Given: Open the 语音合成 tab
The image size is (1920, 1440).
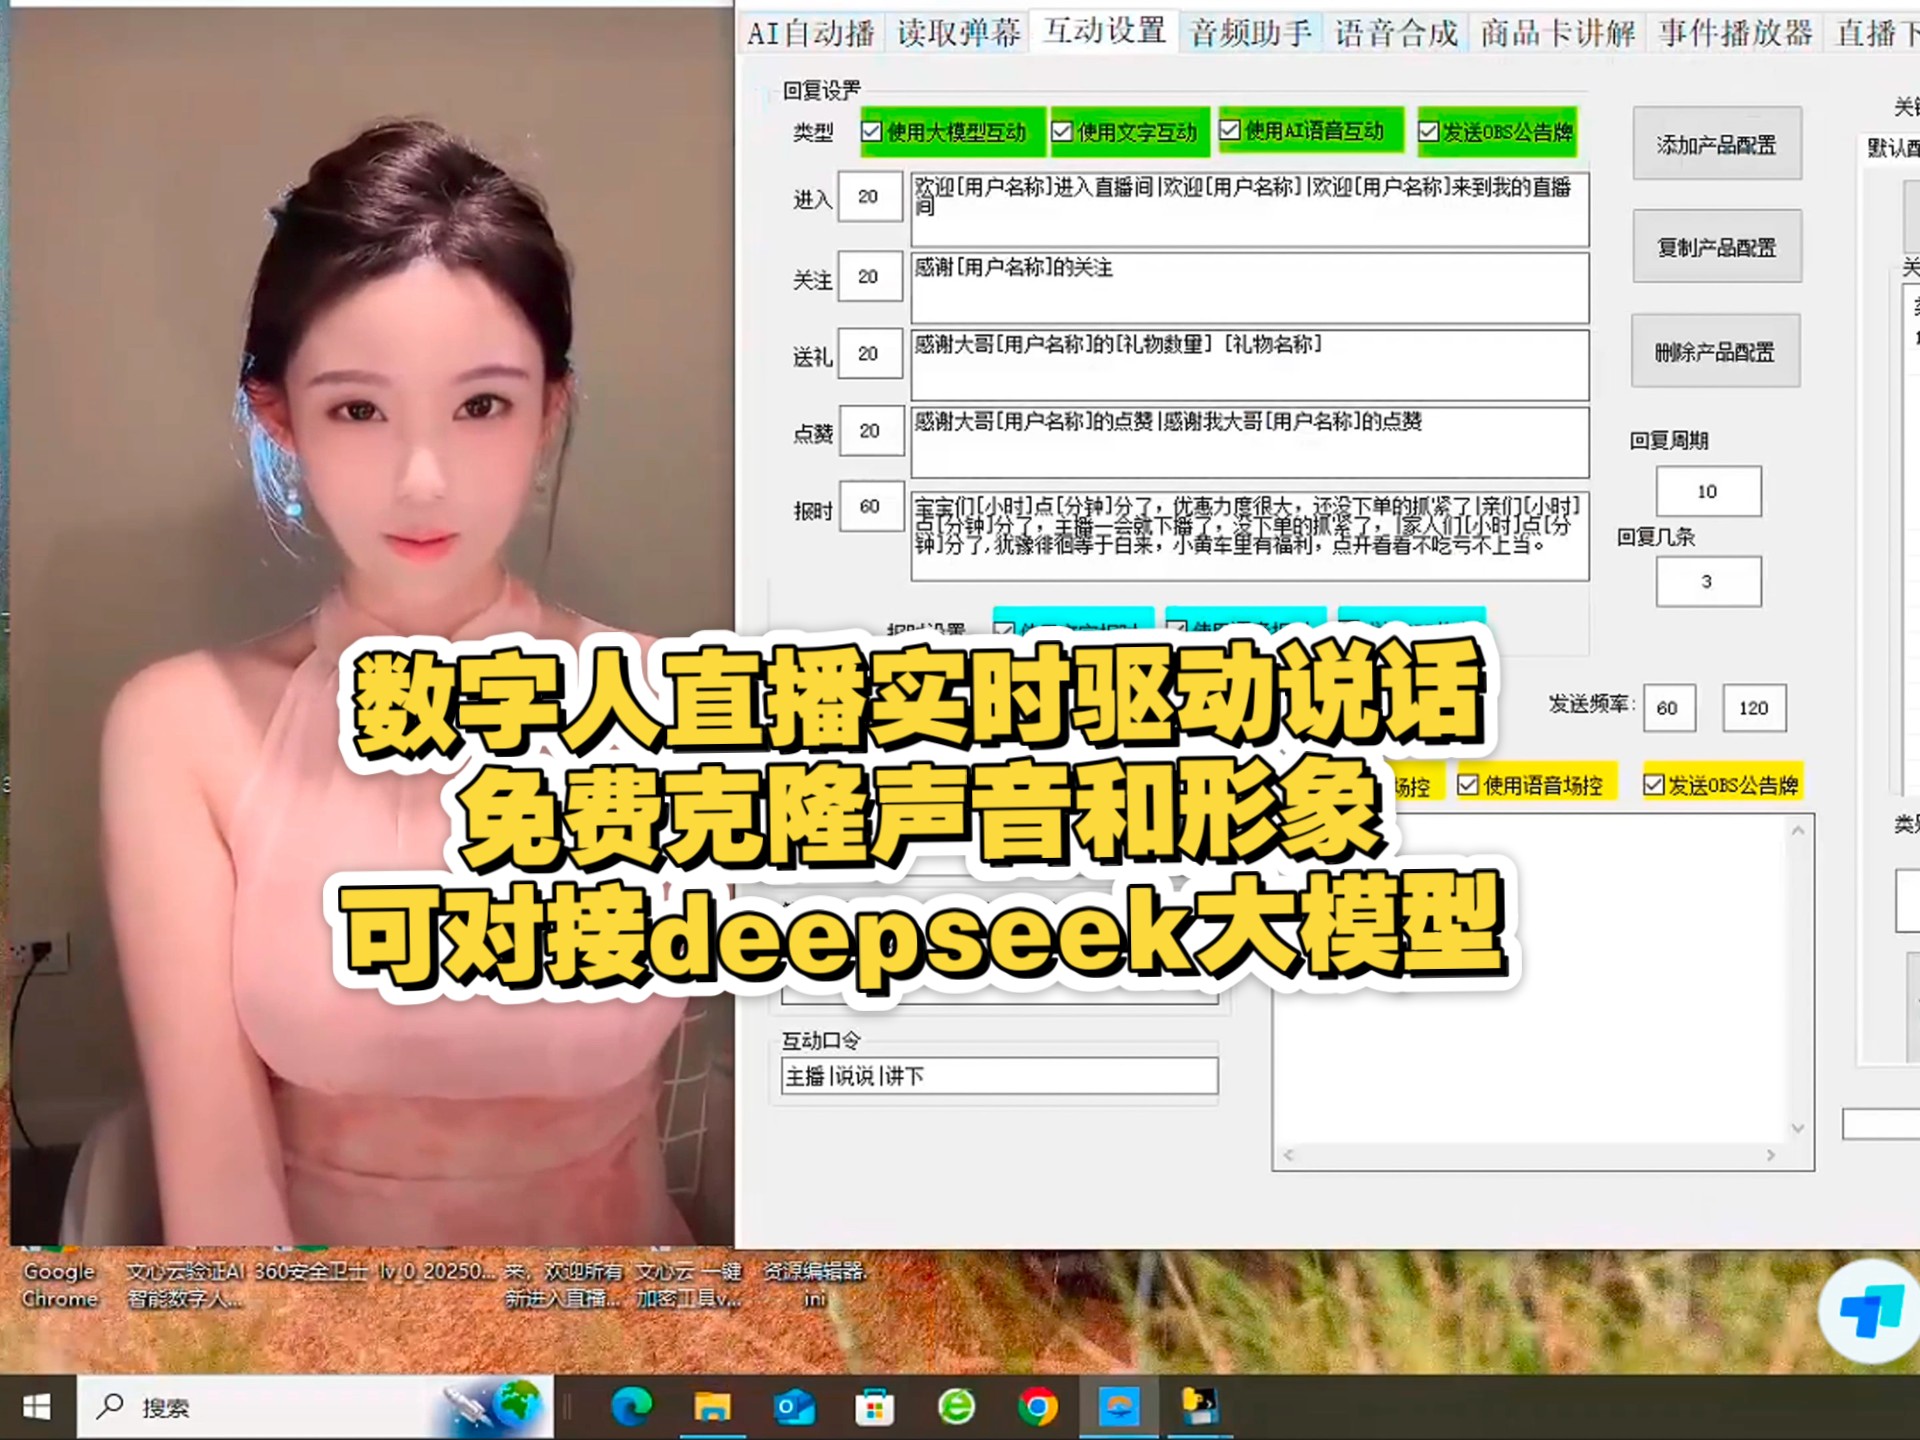Looking at the screenshot, I should click(1396, 33).
